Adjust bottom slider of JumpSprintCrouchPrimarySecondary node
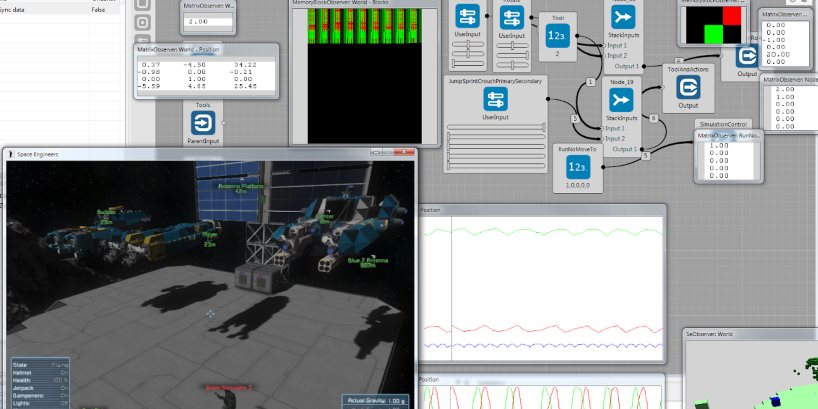 click(x=496, y=166)
